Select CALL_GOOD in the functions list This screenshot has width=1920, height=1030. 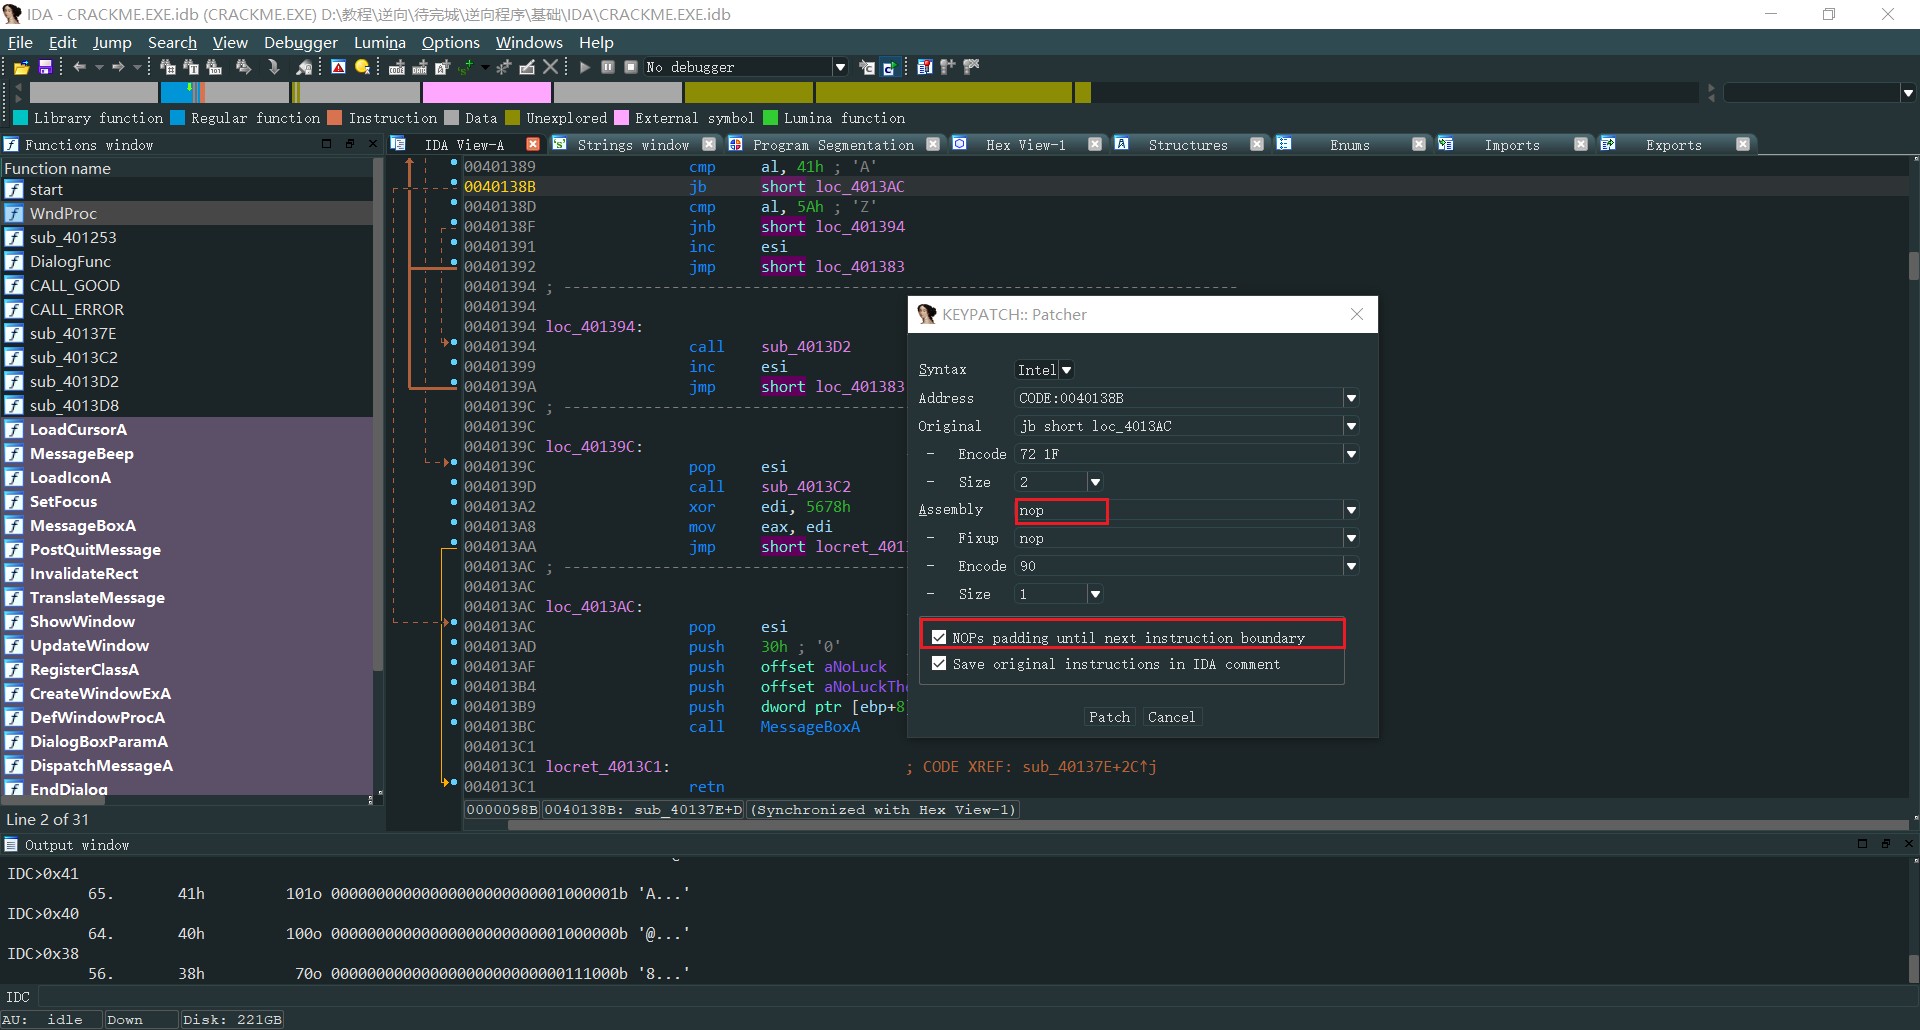coord(74,286)
